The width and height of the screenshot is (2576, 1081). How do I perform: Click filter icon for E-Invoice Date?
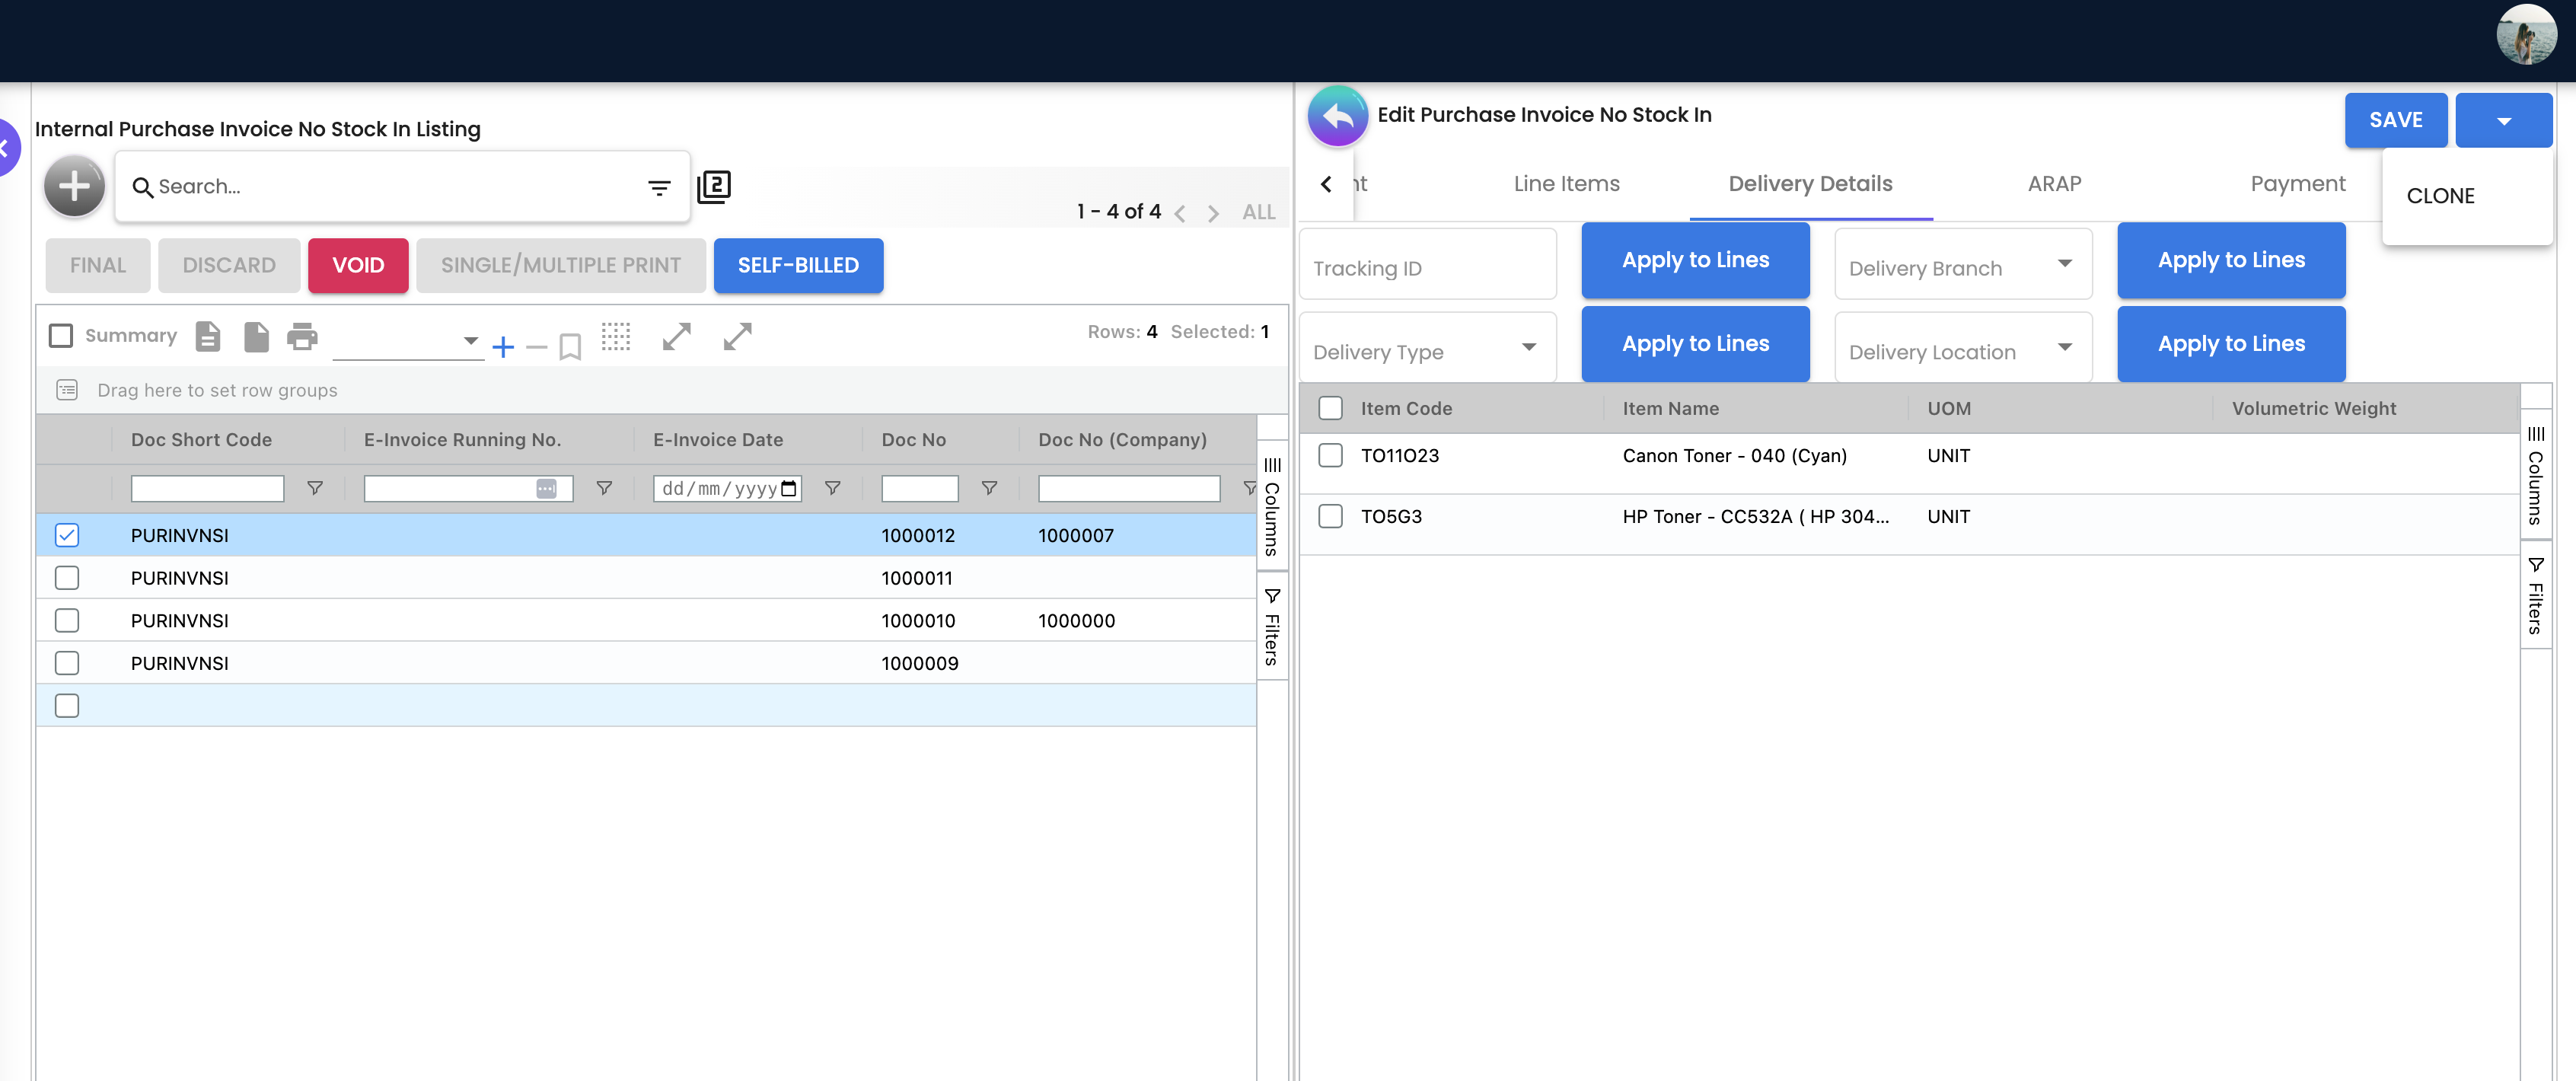coord(832,488)
